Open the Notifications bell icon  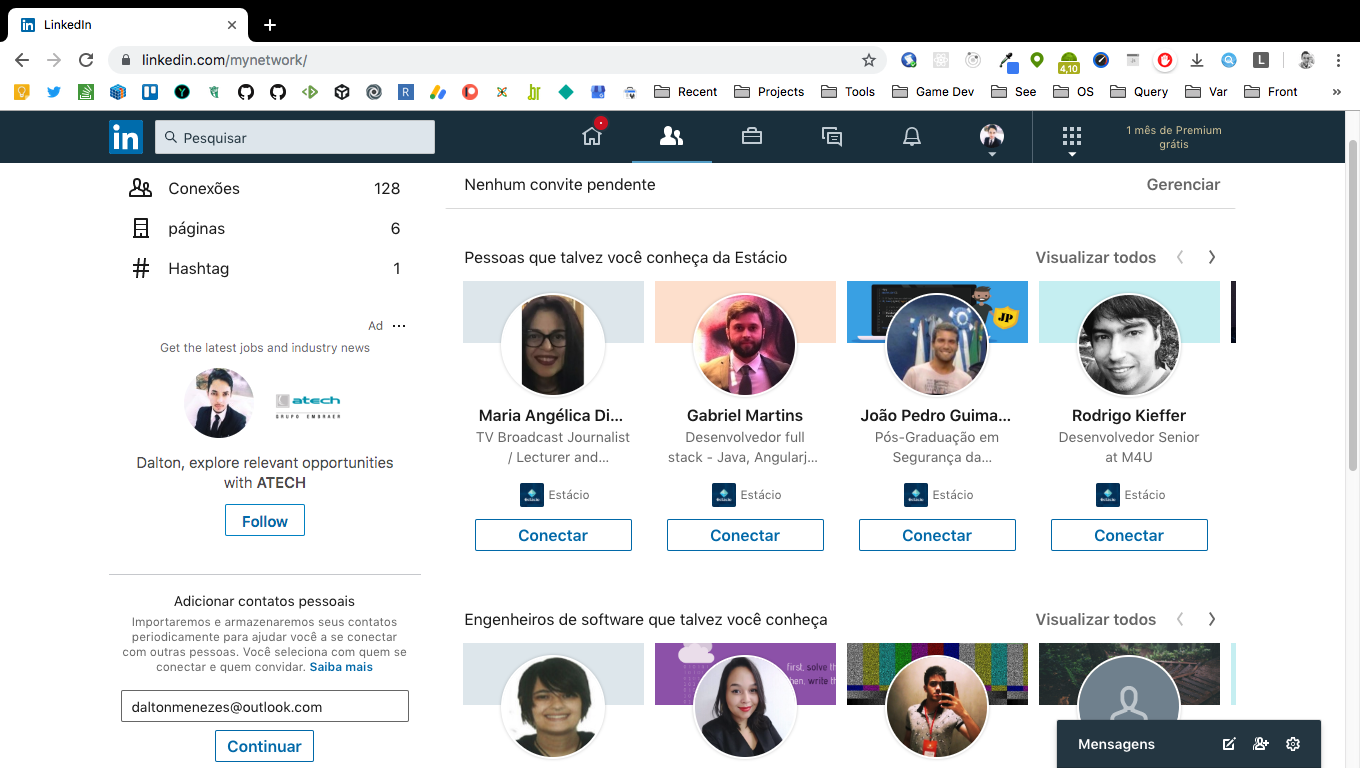point(911,136)
